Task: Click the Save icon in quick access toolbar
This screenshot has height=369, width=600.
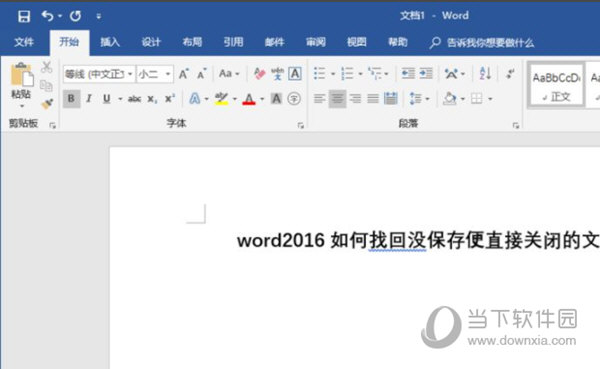Action: click(24, 16)
